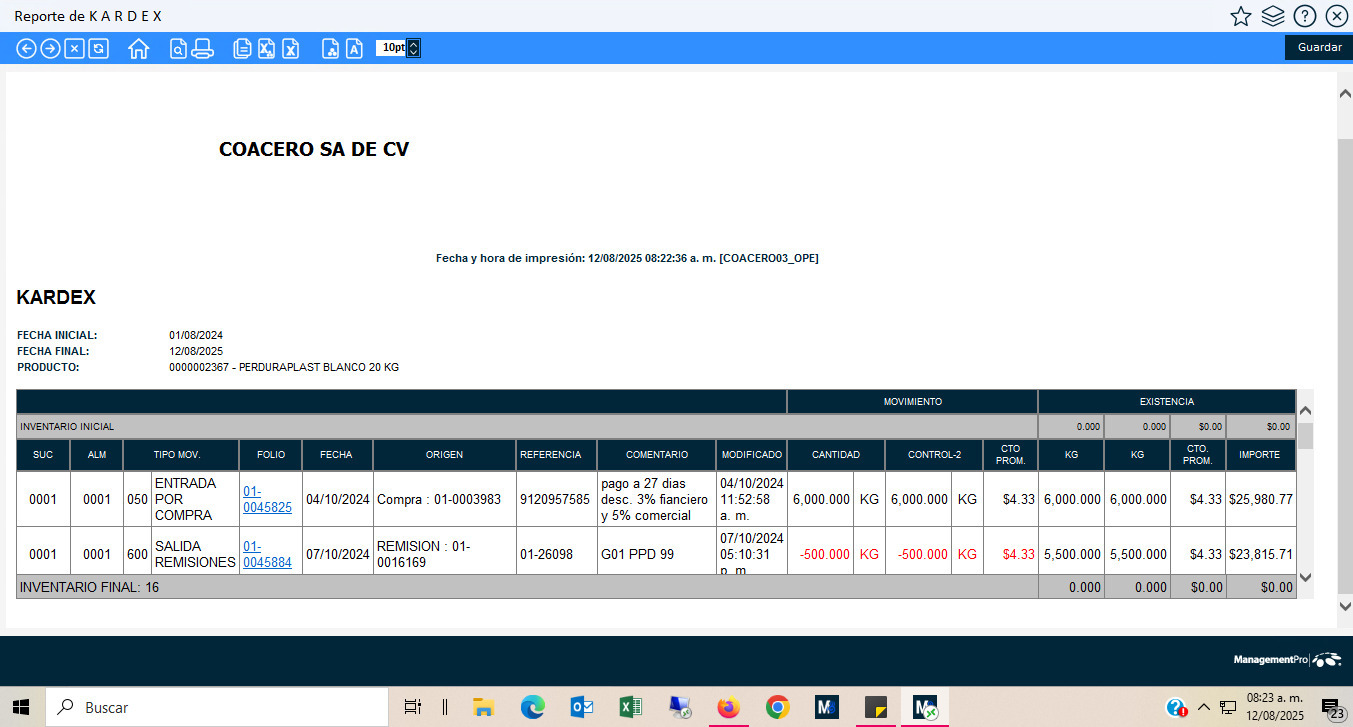Open folio link 01-0045884
This screenshot has width=1353, height=727.
pyautogui.click(x=267, y=554)
